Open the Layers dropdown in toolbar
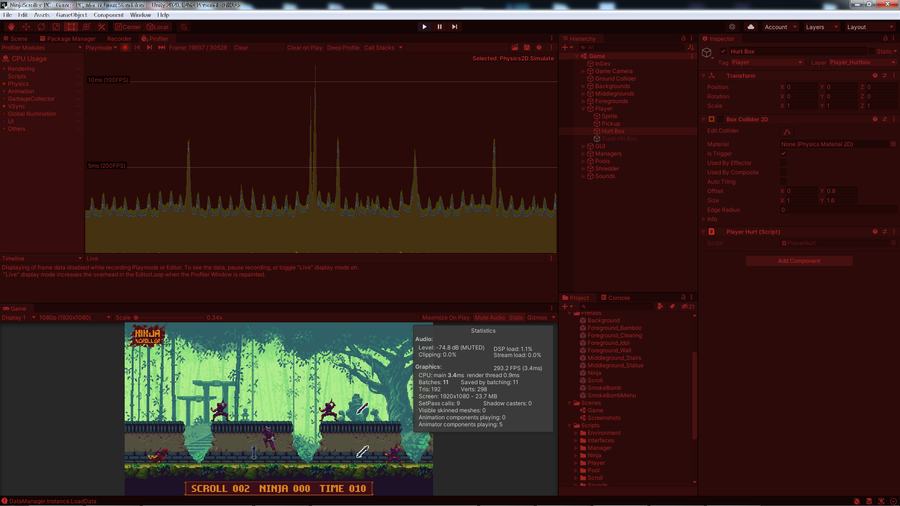The image size is (900, 506). coord(821,27)
